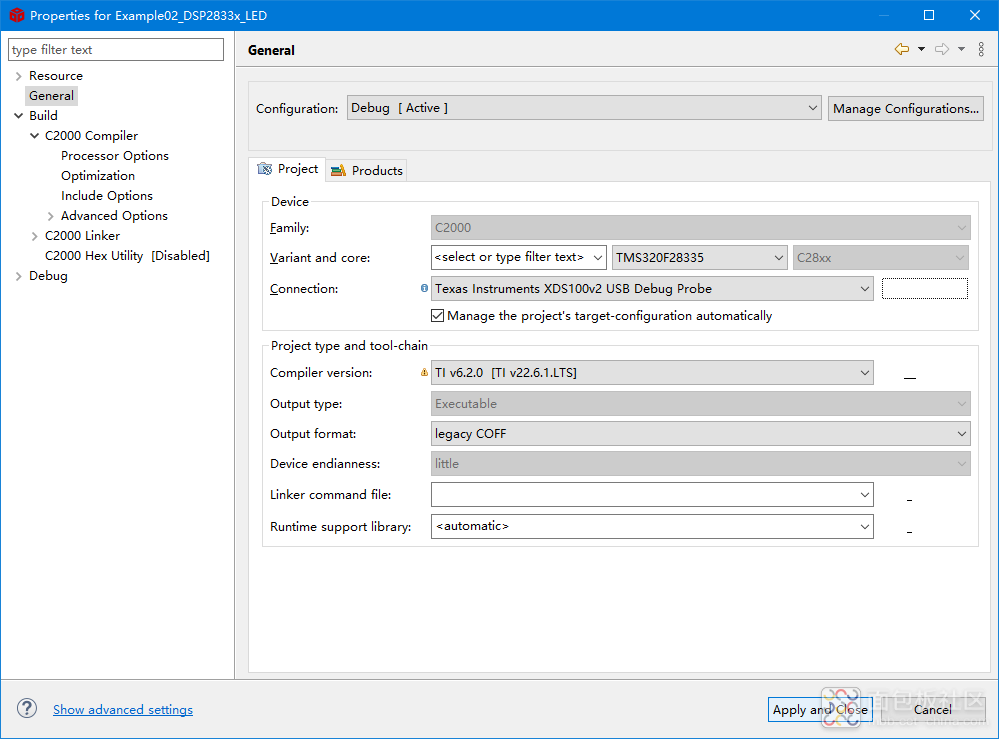Viewport: 999px width, 739px height.
Task: Click the Show advanced settings link
Action: [x=123, y=710]
